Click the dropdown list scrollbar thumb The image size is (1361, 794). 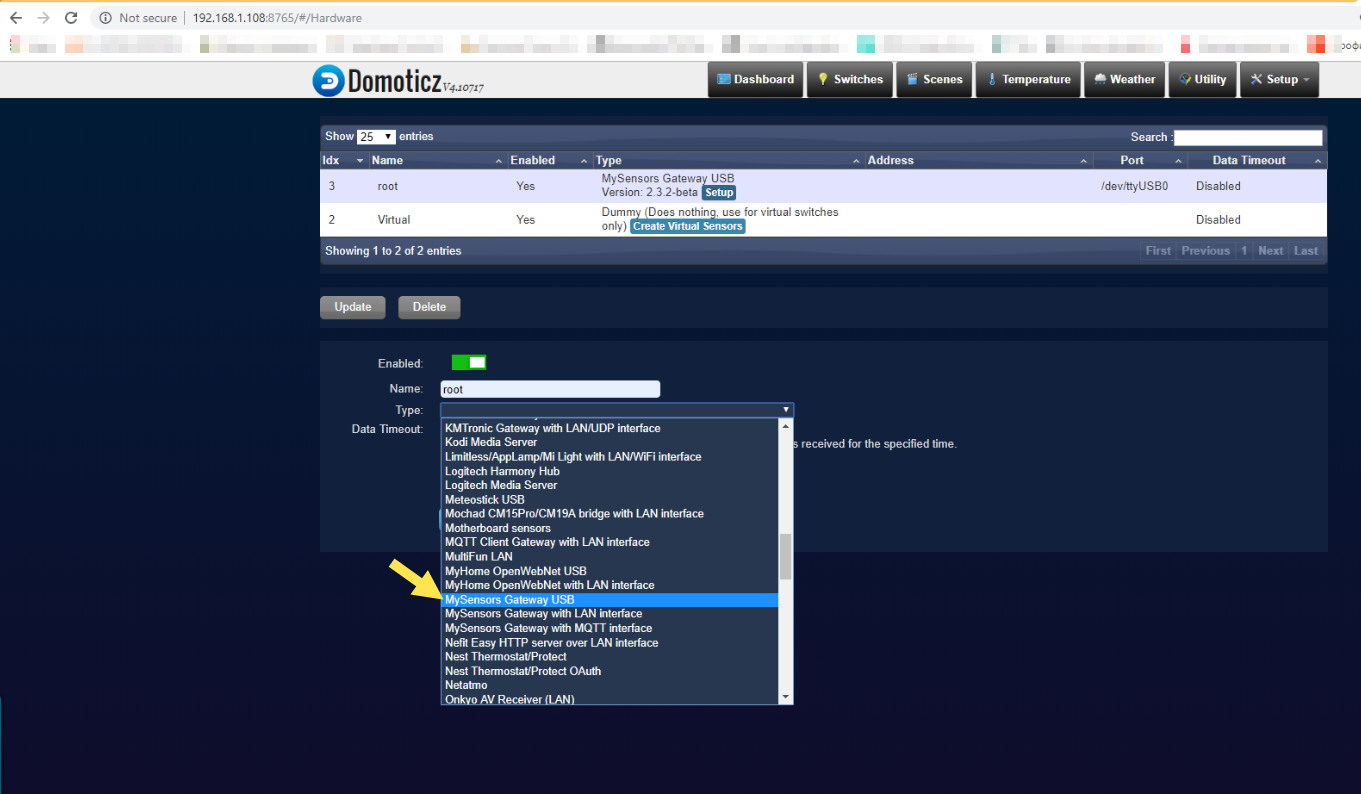786,556
